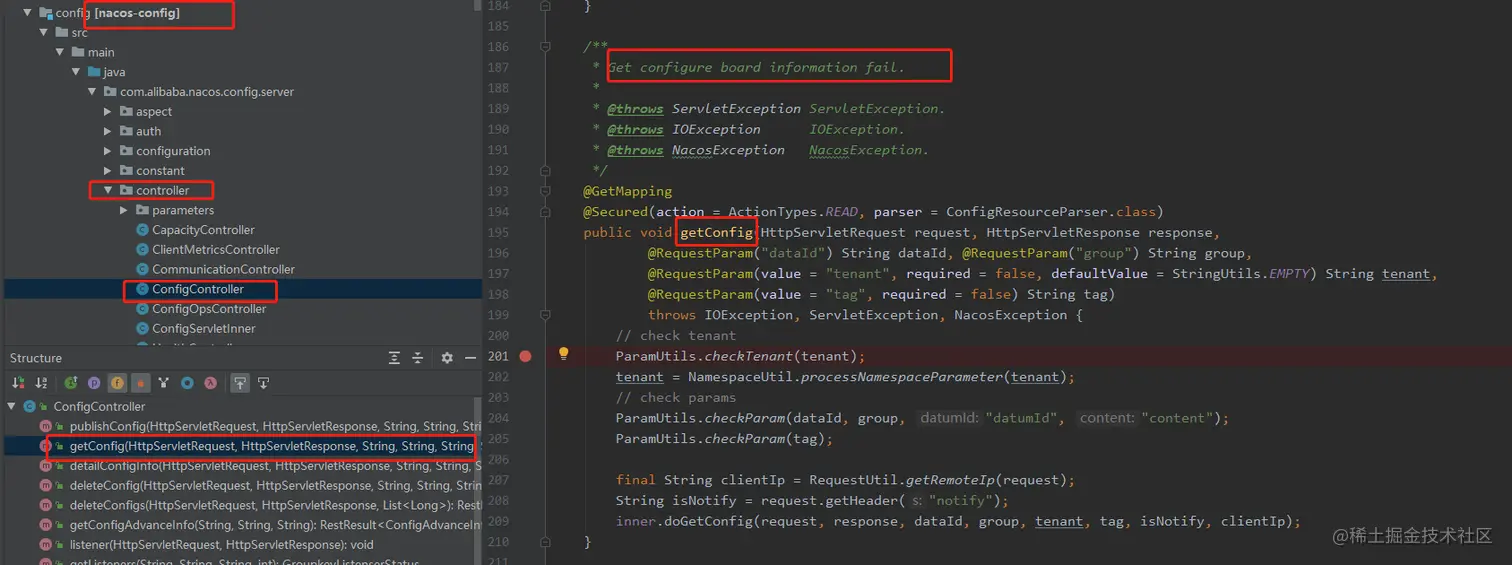The image size is (1512, 565).
Task: Toggle Autoscroll from Source in Structure
Action: (x=264, y=383)
